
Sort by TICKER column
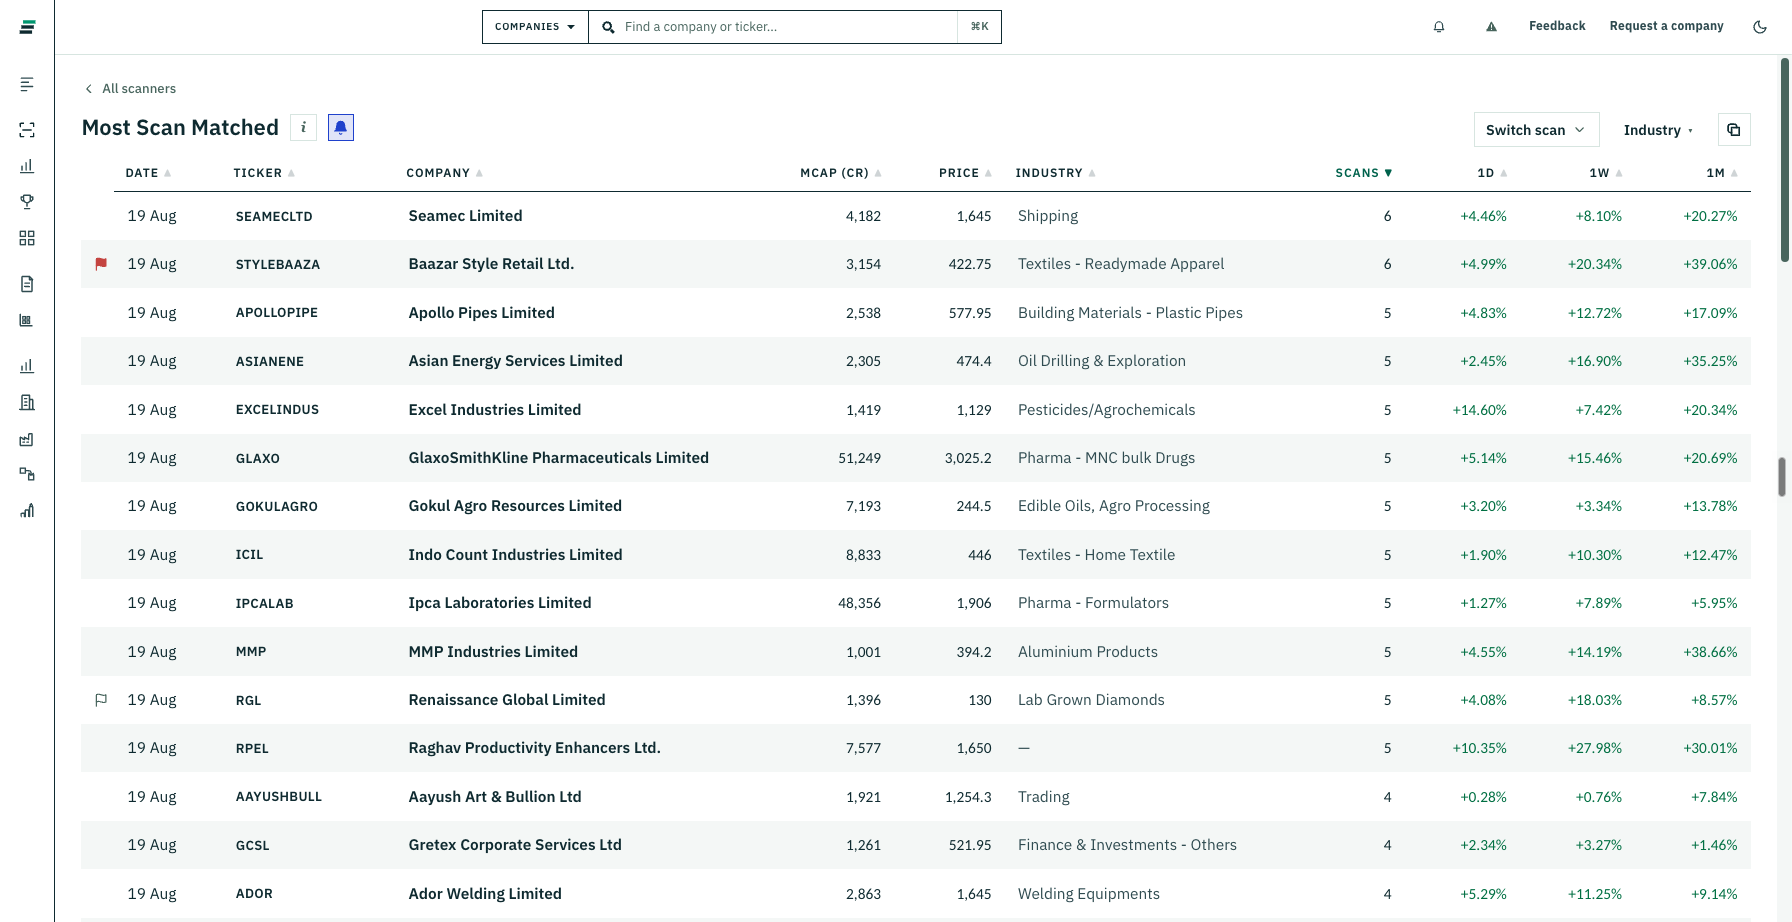tap(264, 173)
